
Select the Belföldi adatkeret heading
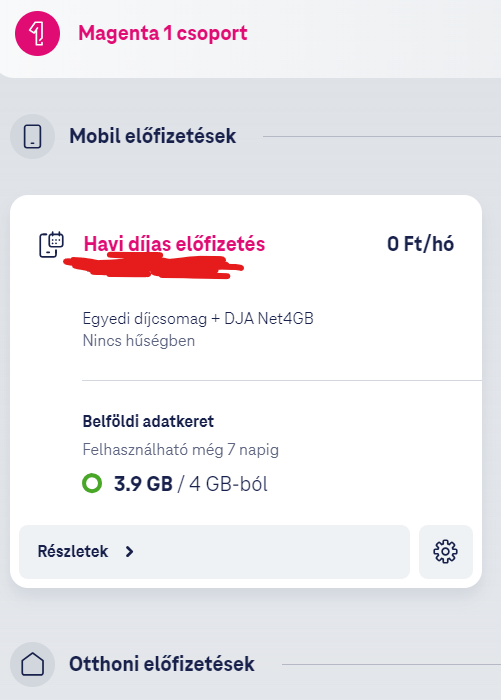coord(148,421)
